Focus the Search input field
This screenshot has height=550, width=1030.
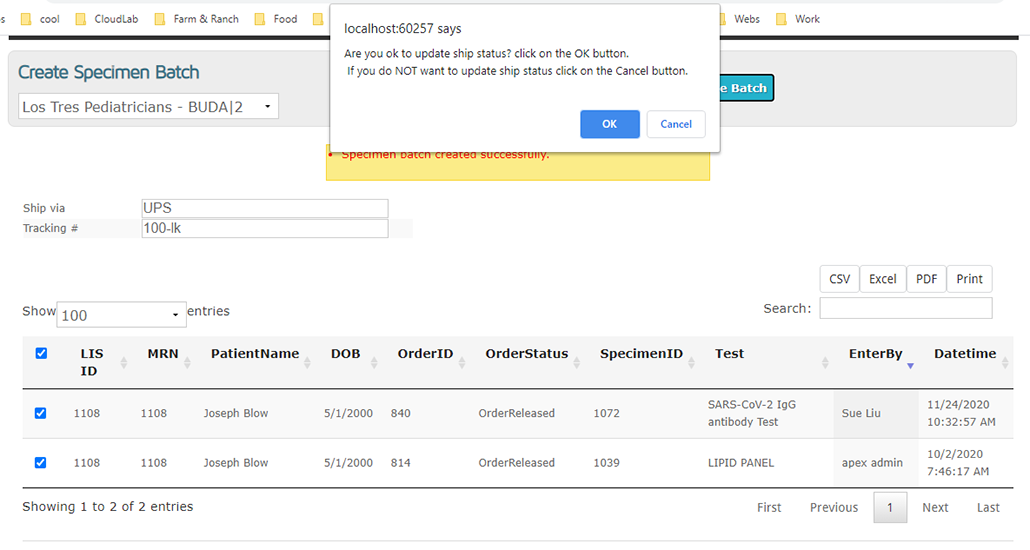point(906,308)
